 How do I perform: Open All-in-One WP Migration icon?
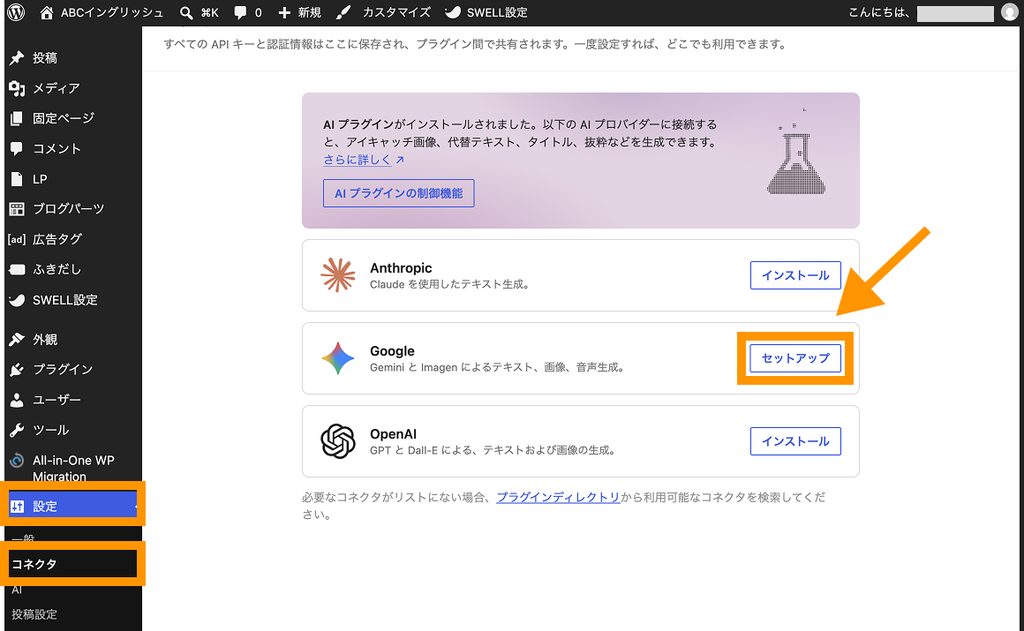pos(17,461)
